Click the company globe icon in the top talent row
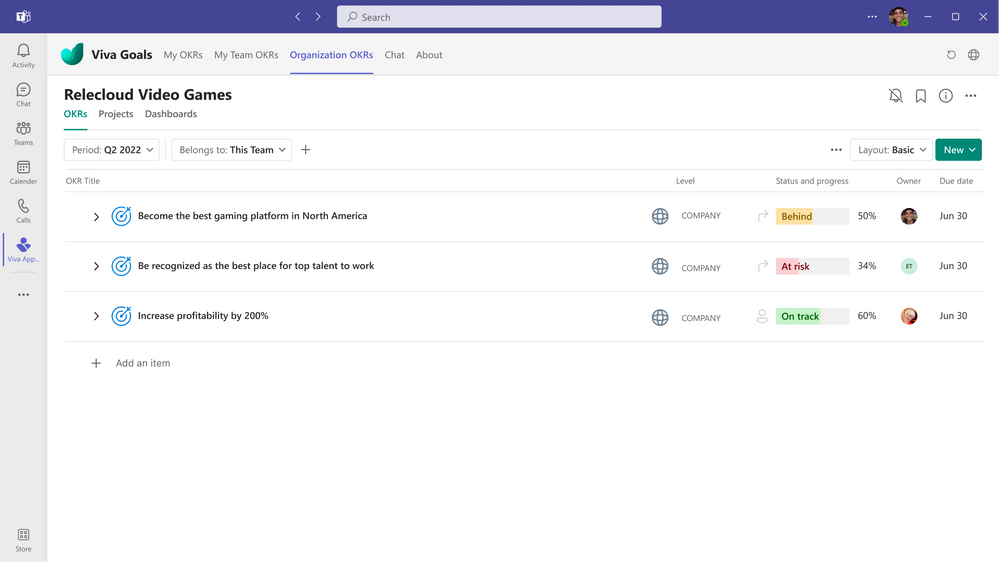 point(660,266)
